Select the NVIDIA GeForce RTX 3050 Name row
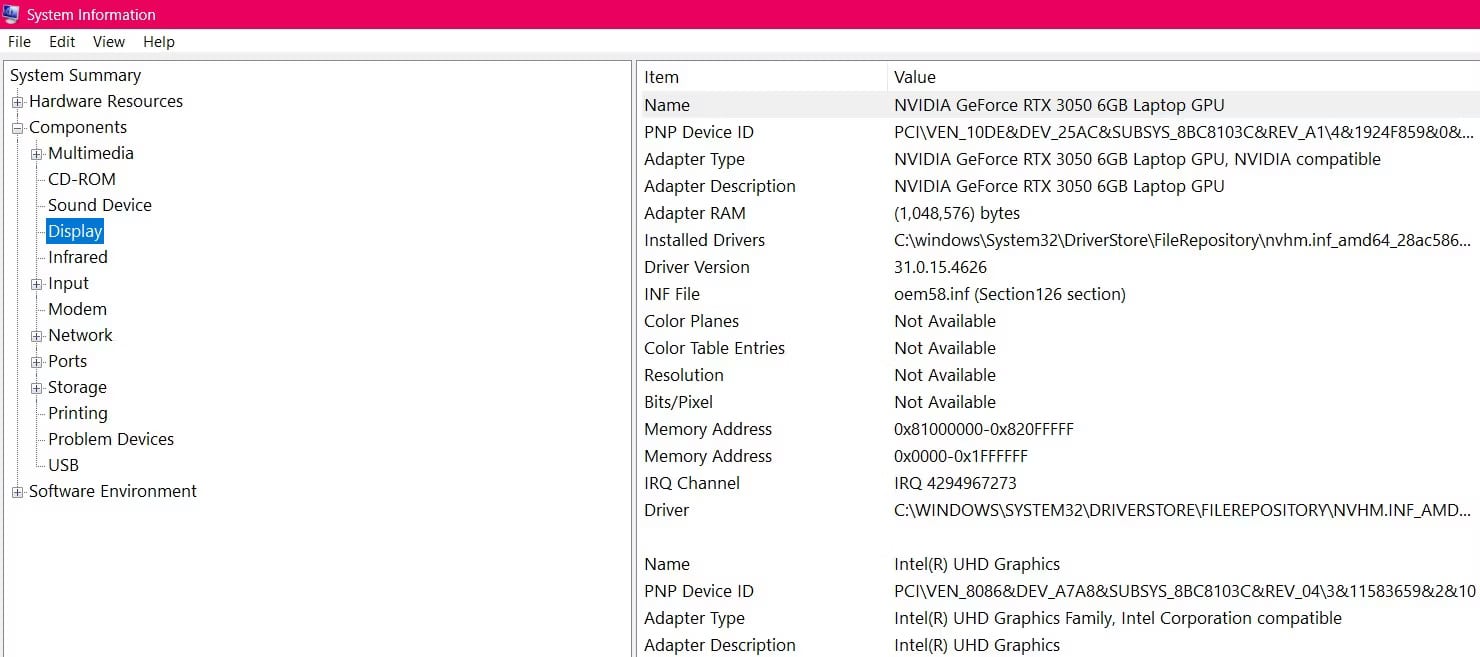This screenshot has height=657, width=1480. pyautogui.click(x=1060, y=105)
